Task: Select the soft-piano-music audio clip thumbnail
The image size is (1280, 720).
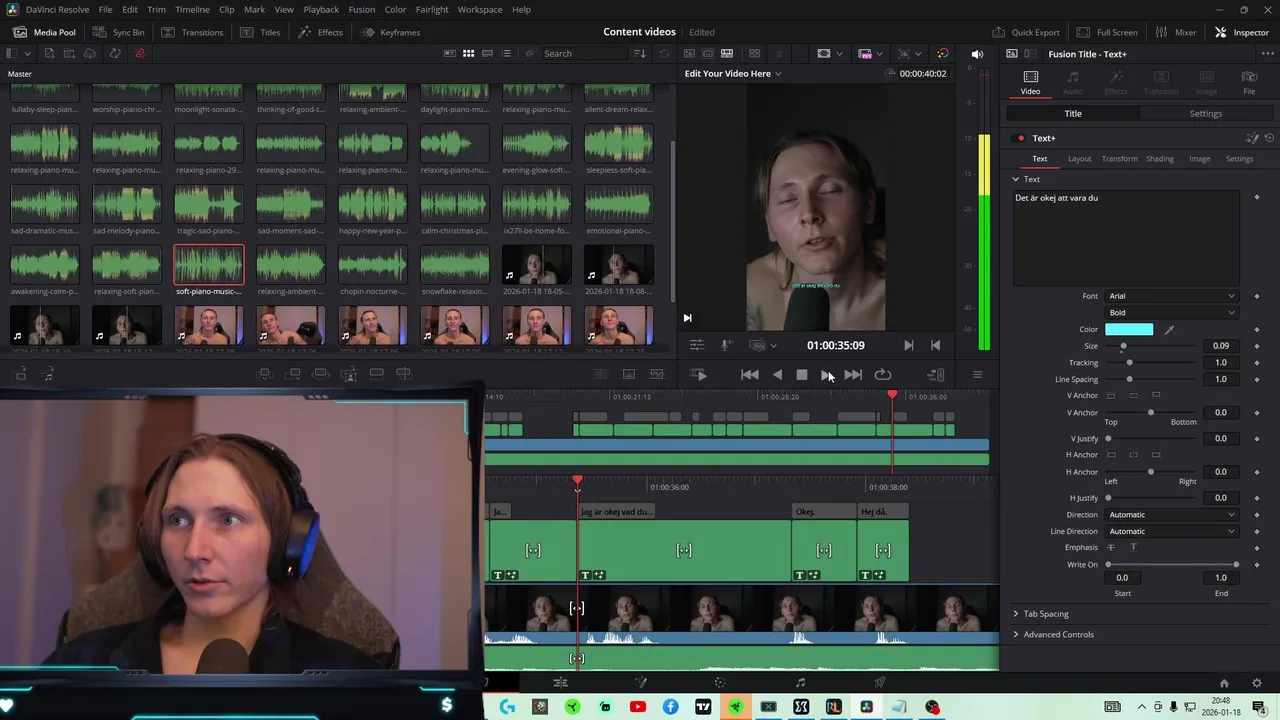Action: 208,265
